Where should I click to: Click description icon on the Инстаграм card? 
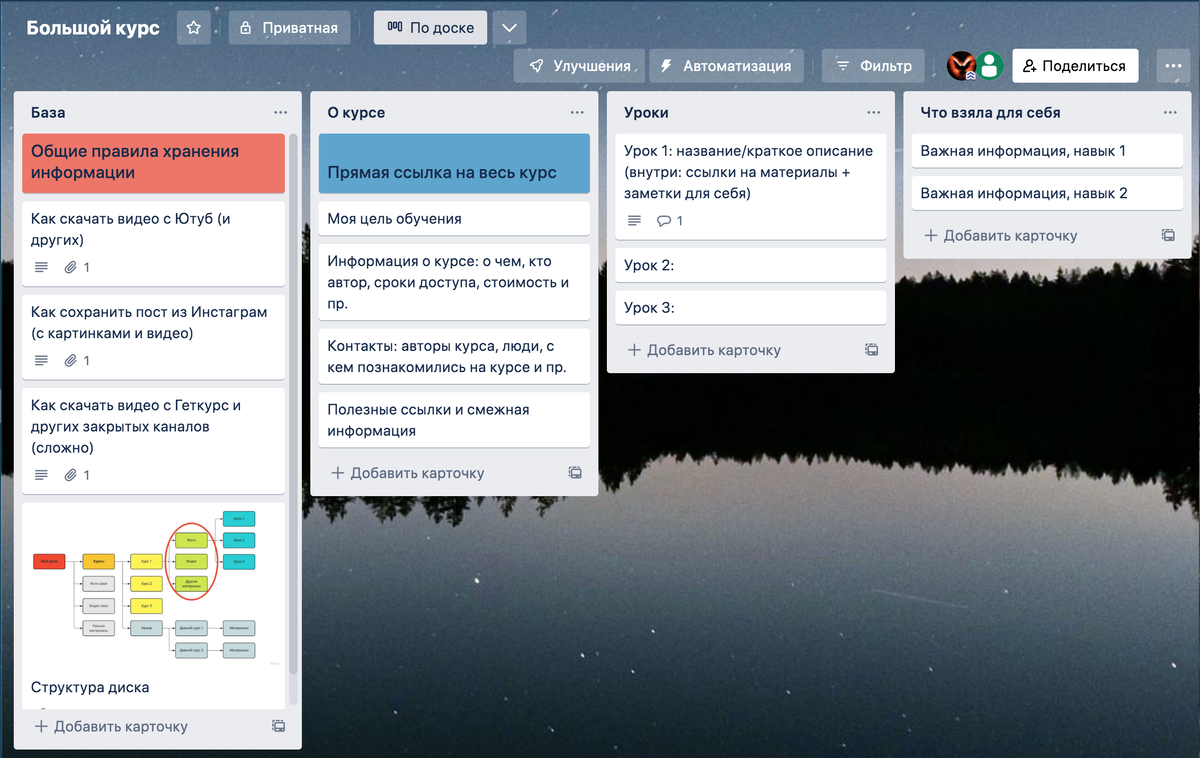point(41,361)
